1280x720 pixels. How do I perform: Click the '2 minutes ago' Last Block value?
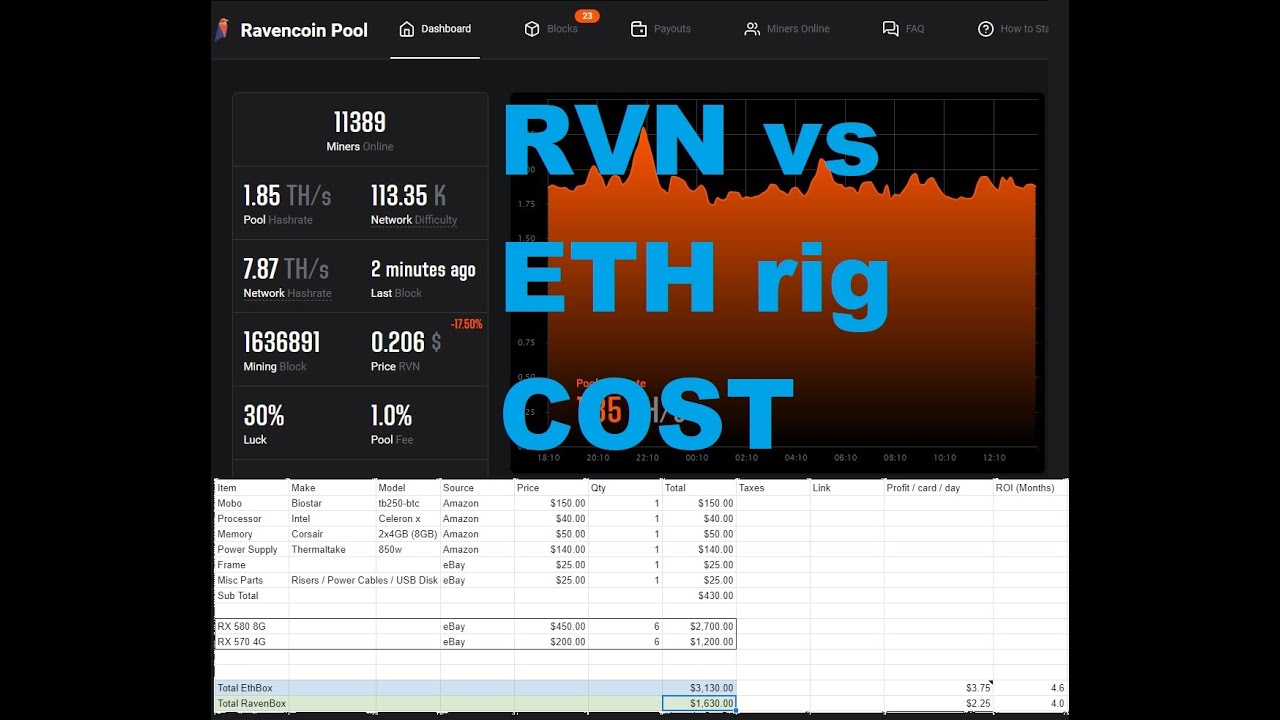423,269
